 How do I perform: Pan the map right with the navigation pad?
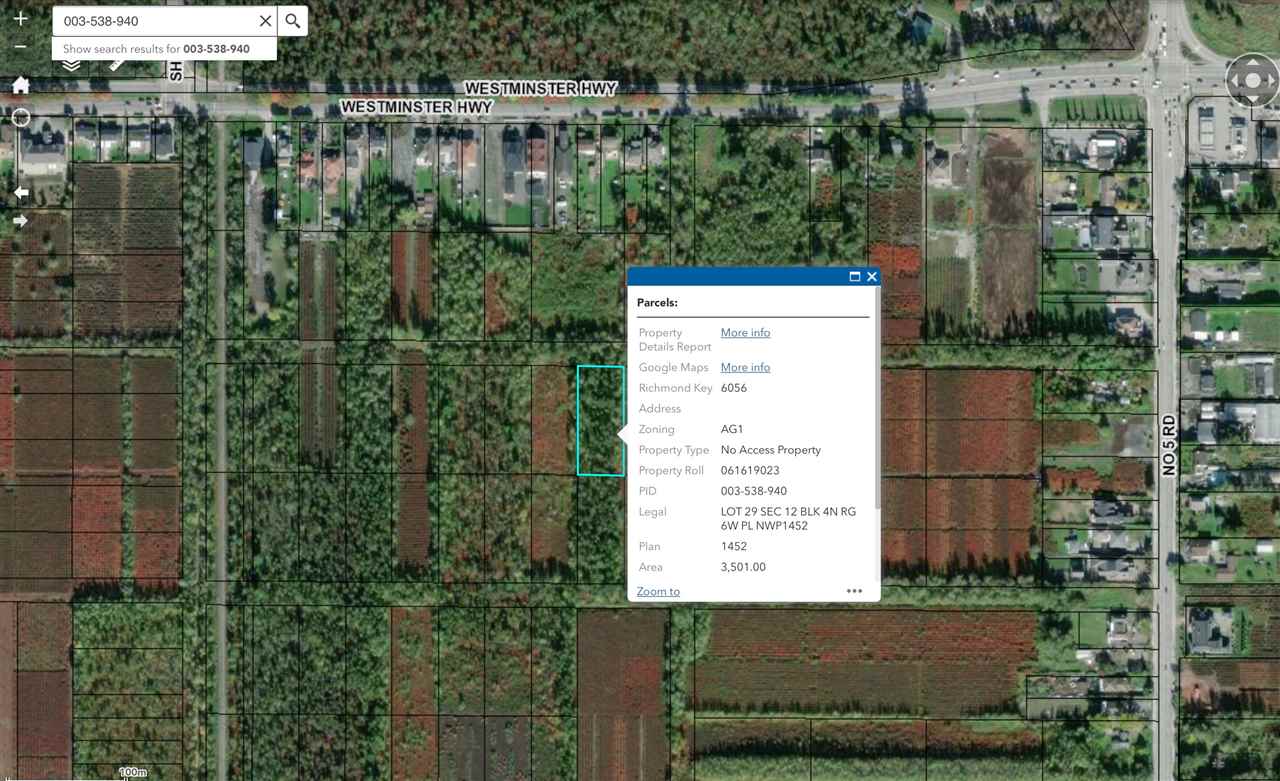[x=1270, y=81]
